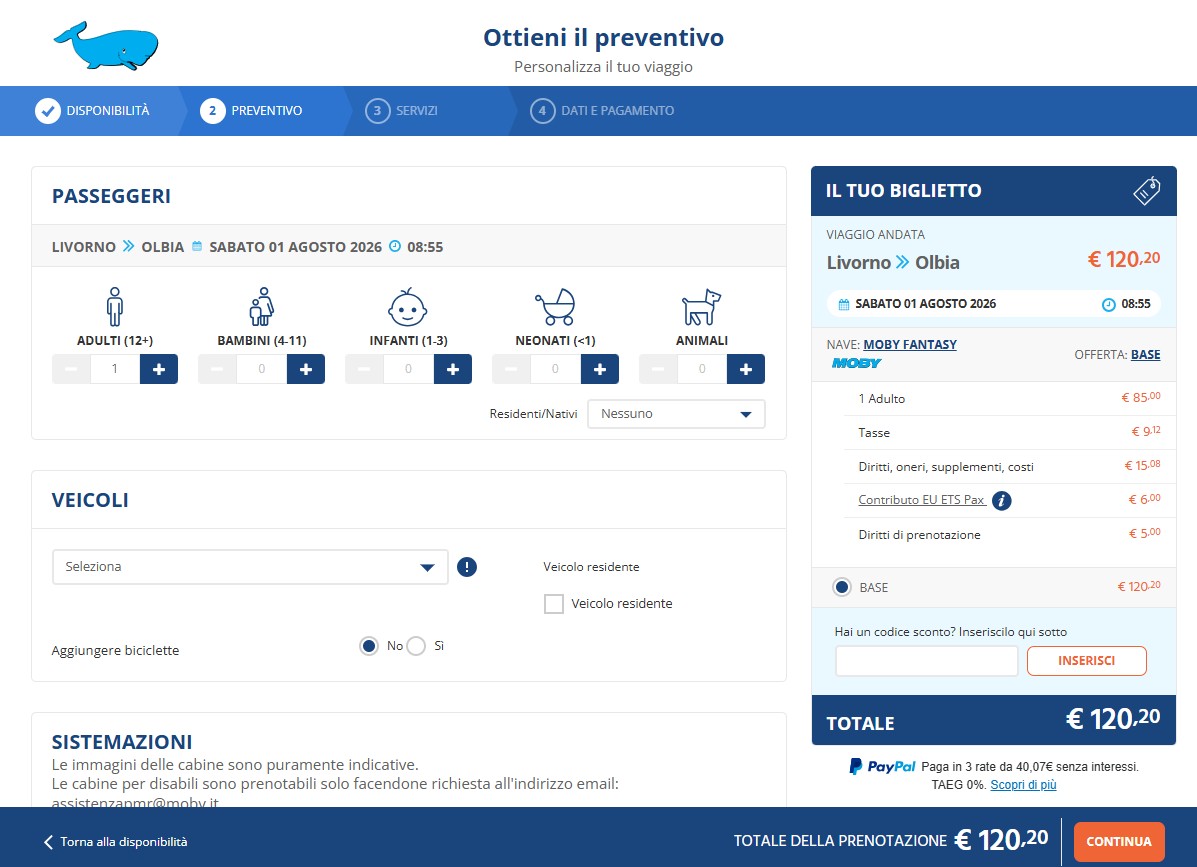Click the PayPal logo
Viewport: 1197px width, 867px height.
pos(882,766)
